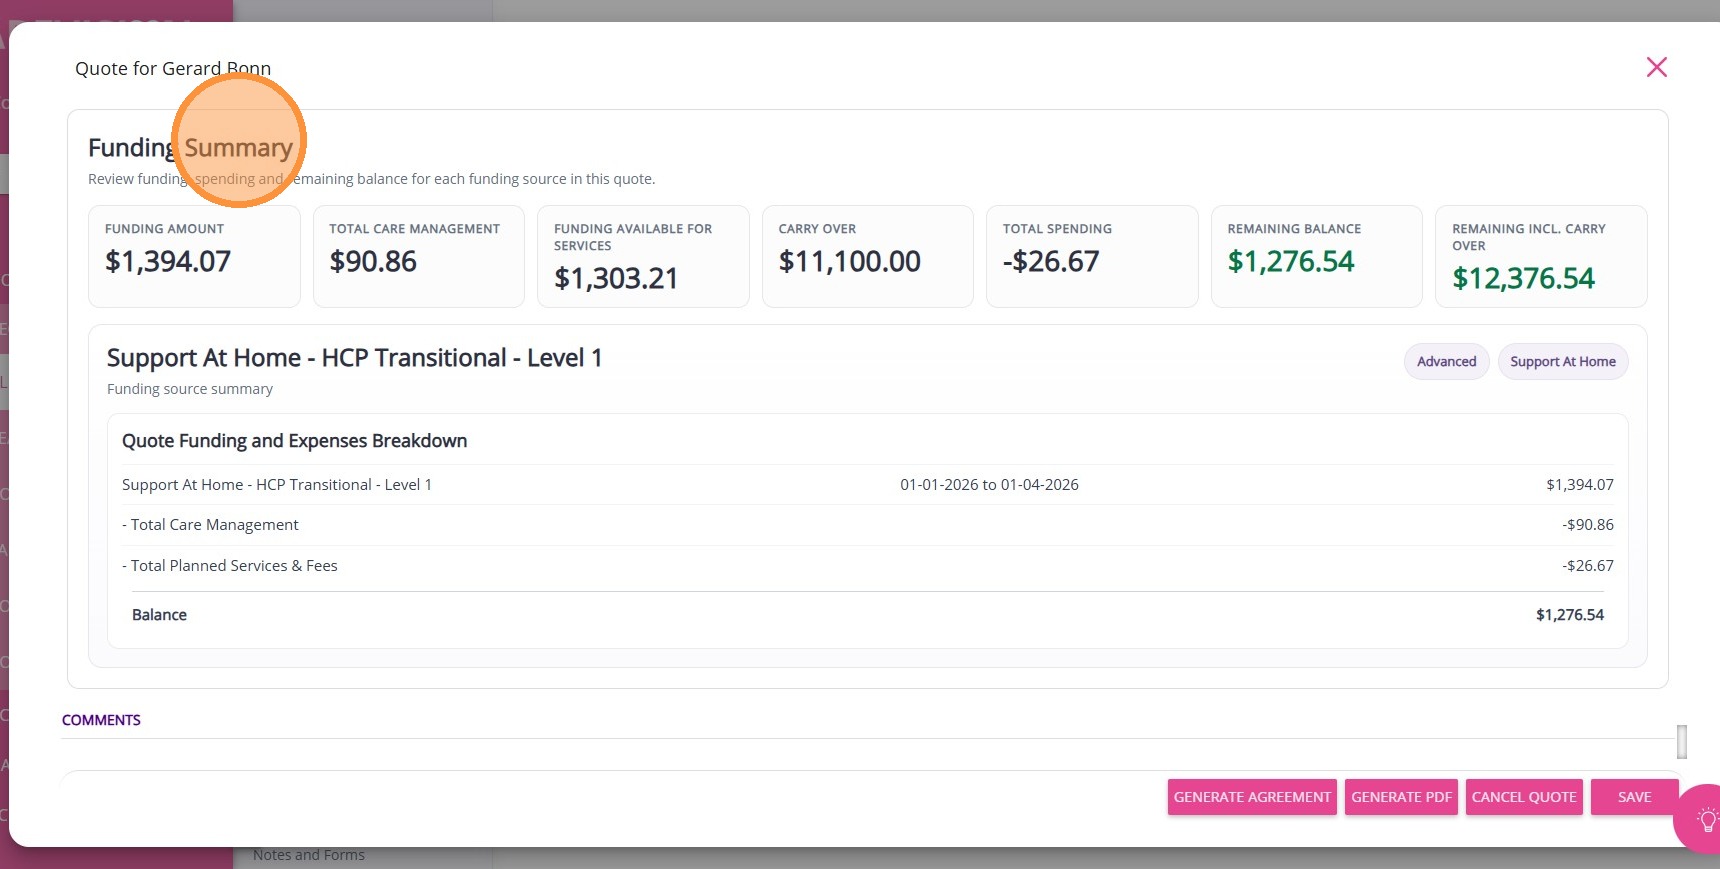Select the Total Spending card
Viewport: 1720px width, 869px height.
(1091, 256)
